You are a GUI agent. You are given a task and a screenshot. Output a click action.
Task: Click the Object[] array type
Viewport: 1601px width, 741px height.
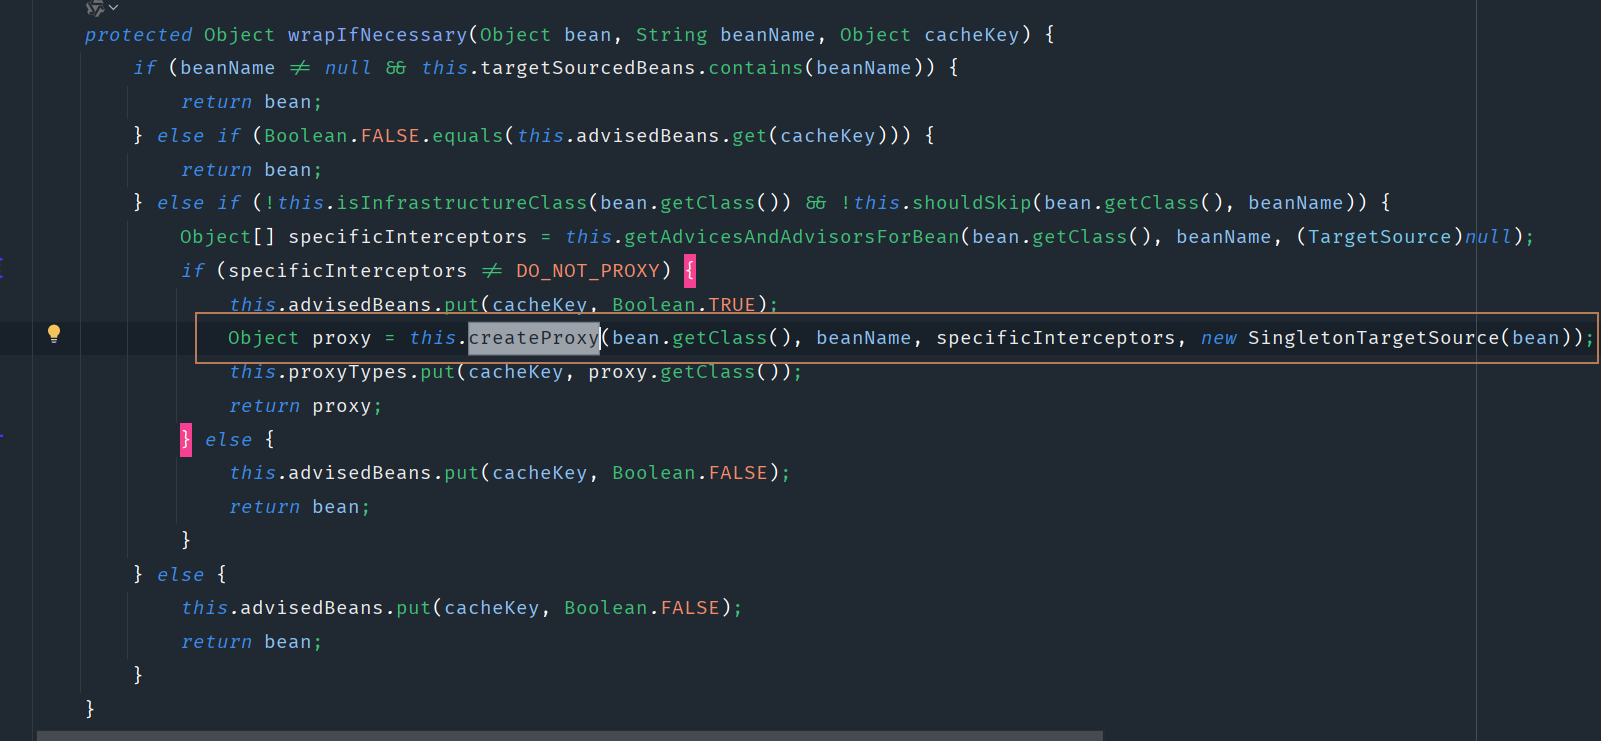[227, 237]
